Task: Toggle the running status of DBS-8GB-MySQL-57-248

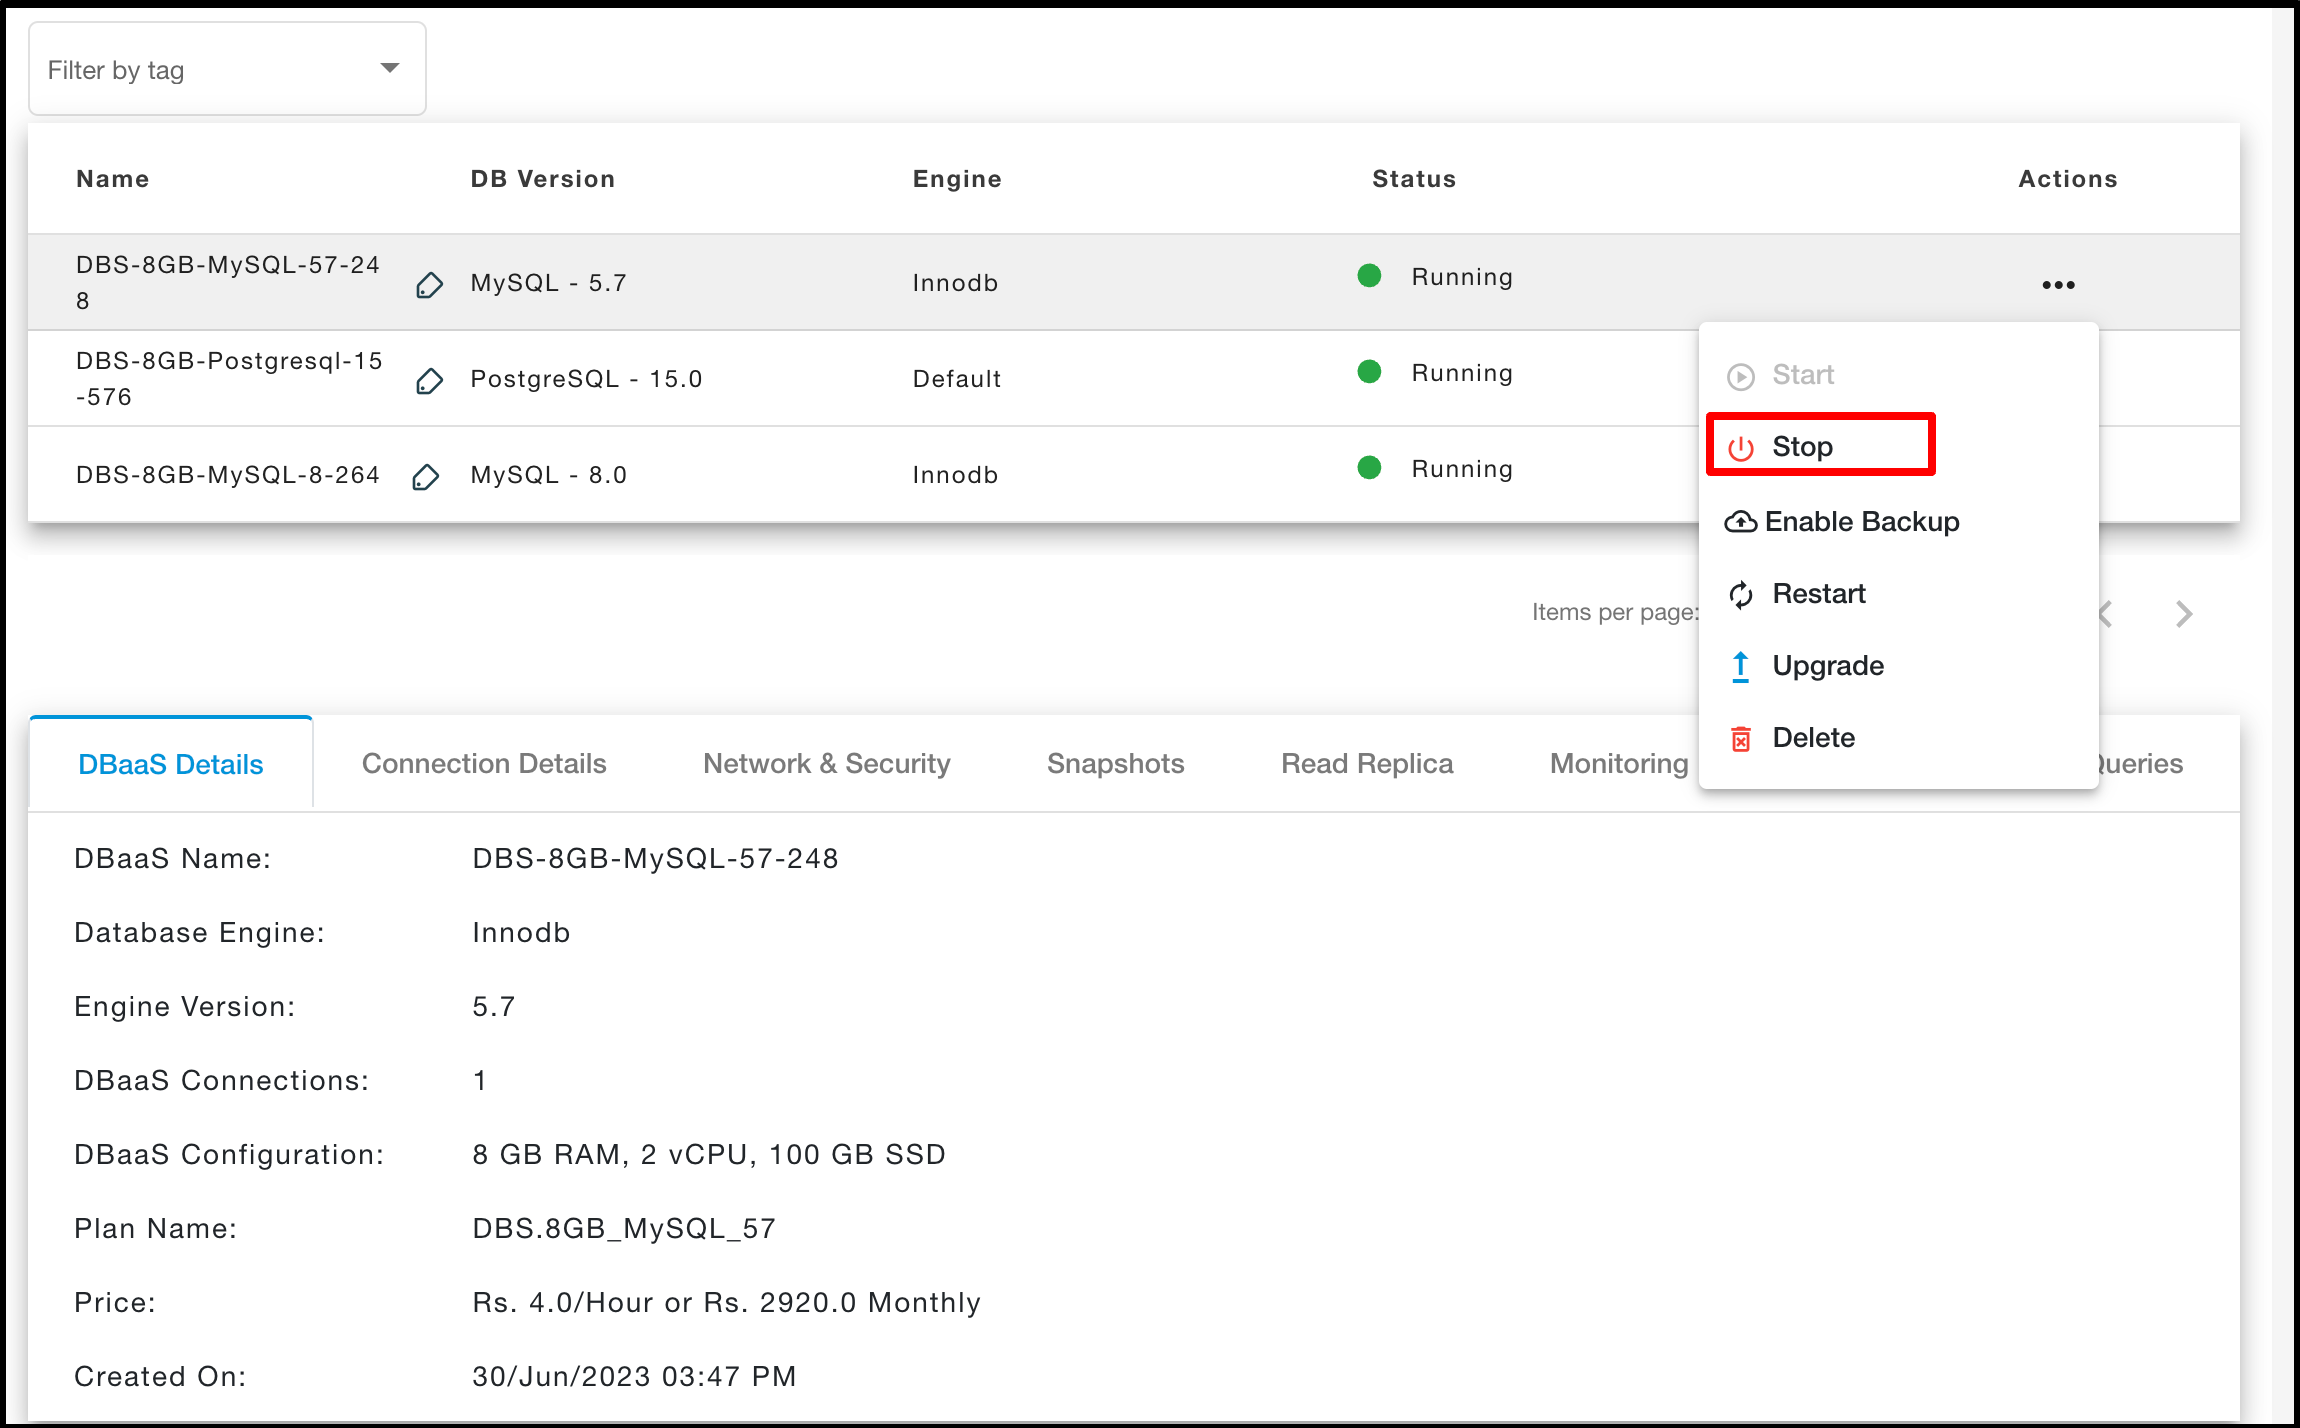Action: pyautogui.click(x=1805, y=446)
